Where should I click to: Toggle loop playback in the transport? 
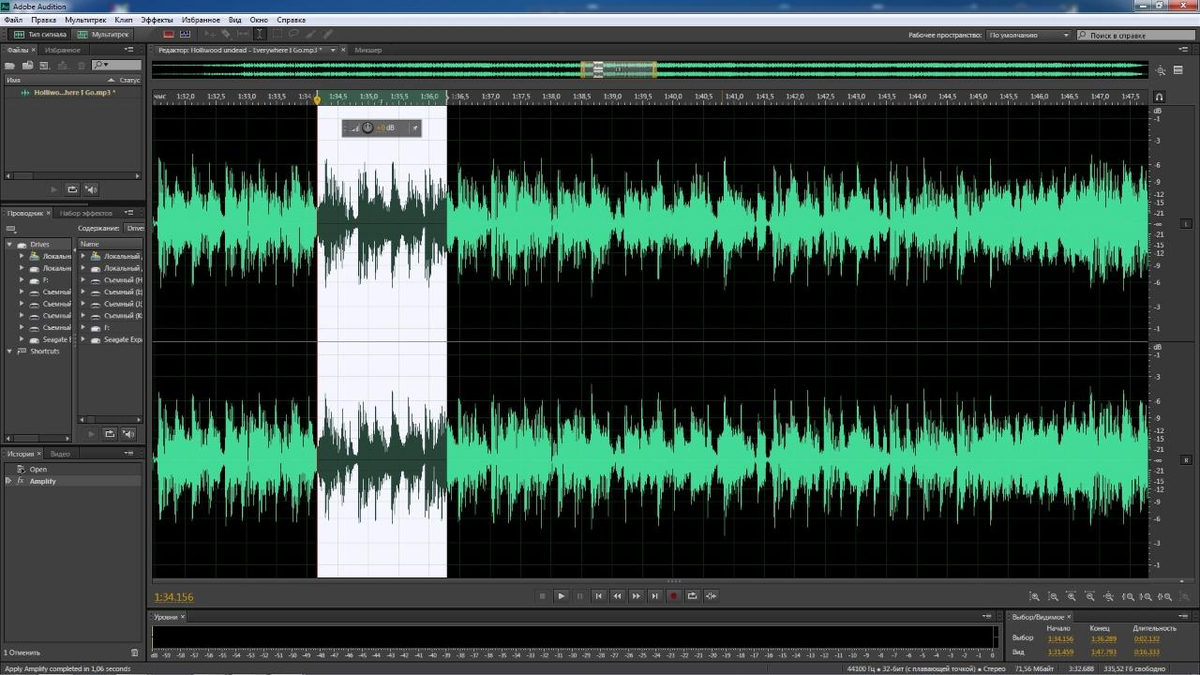692,596
